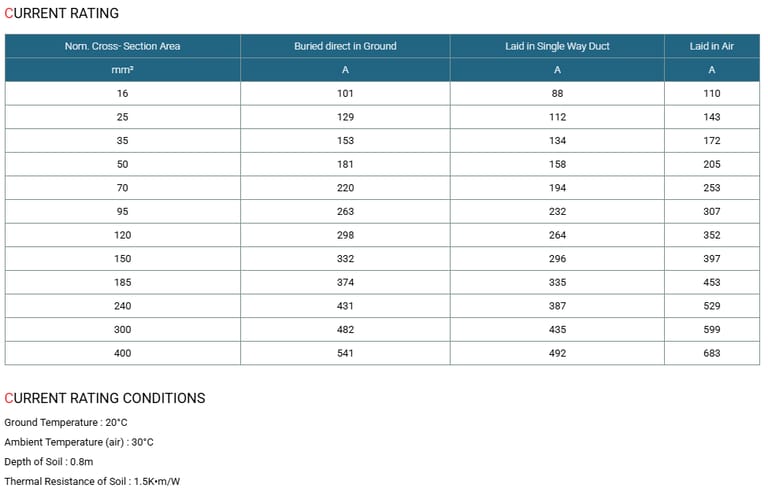Select the Ground Temperature 20°C line
Screen dimensions: 768x492
(66, 423)
